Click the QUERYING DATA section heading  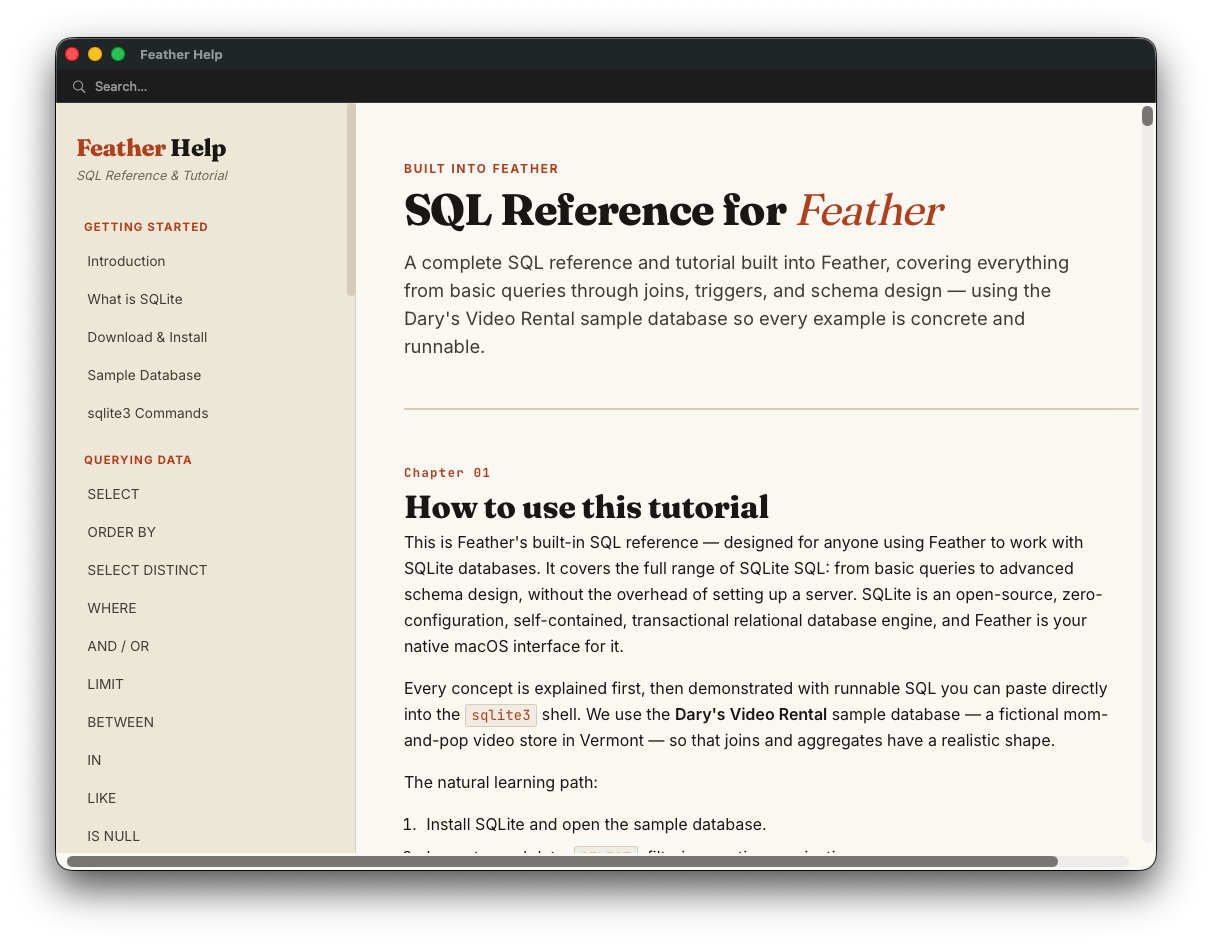[x=138, y=460]
